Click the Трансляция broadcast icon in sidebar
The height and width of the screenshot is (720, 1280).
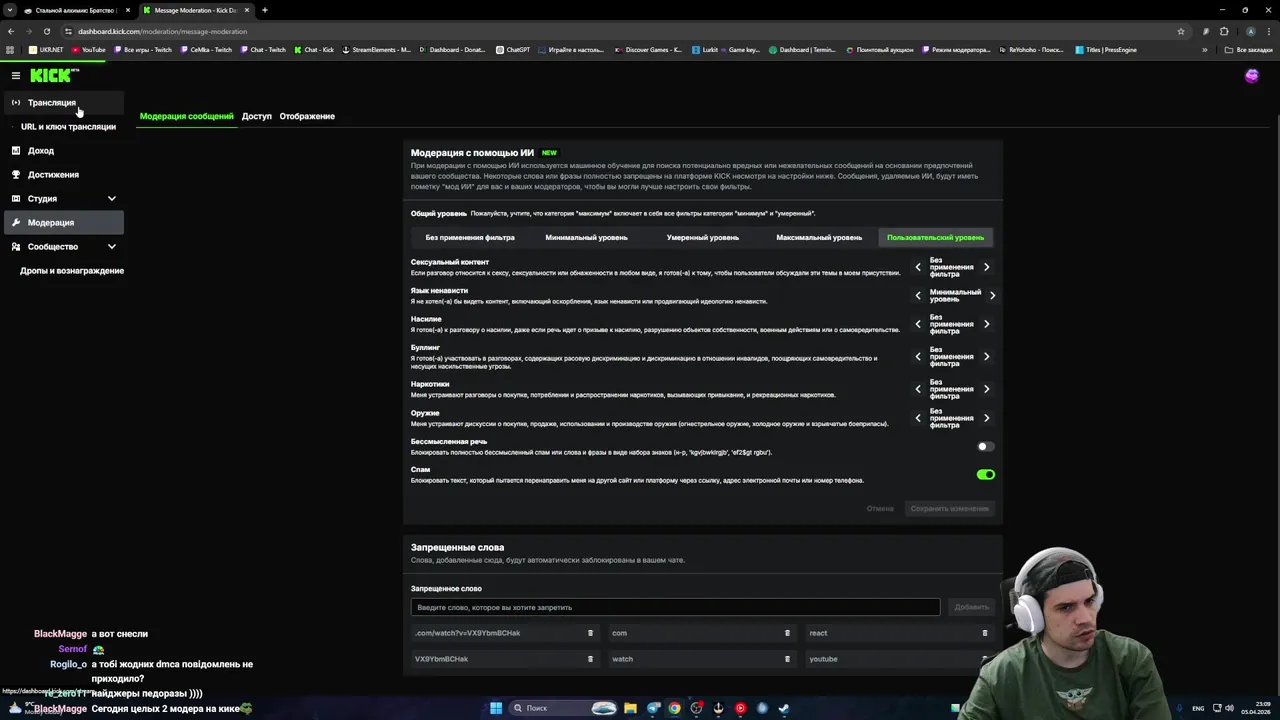16,103
